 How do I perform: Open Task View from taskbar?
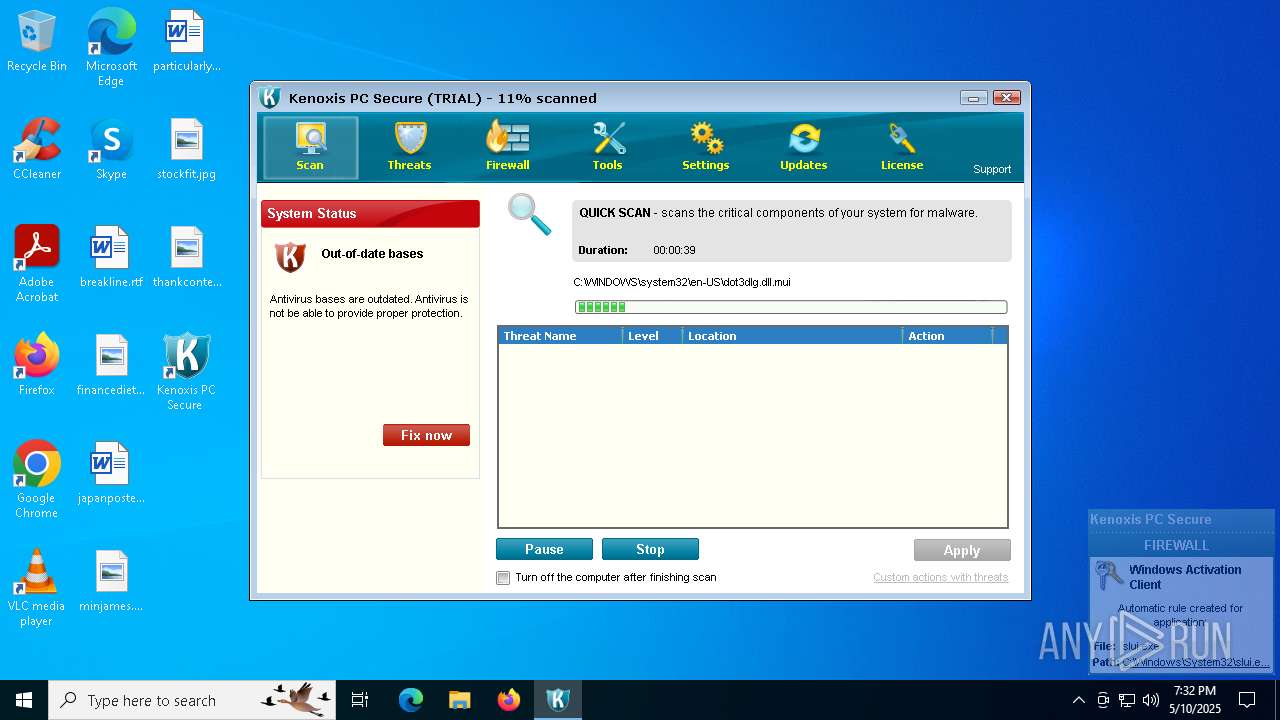(x=360, y=700)
